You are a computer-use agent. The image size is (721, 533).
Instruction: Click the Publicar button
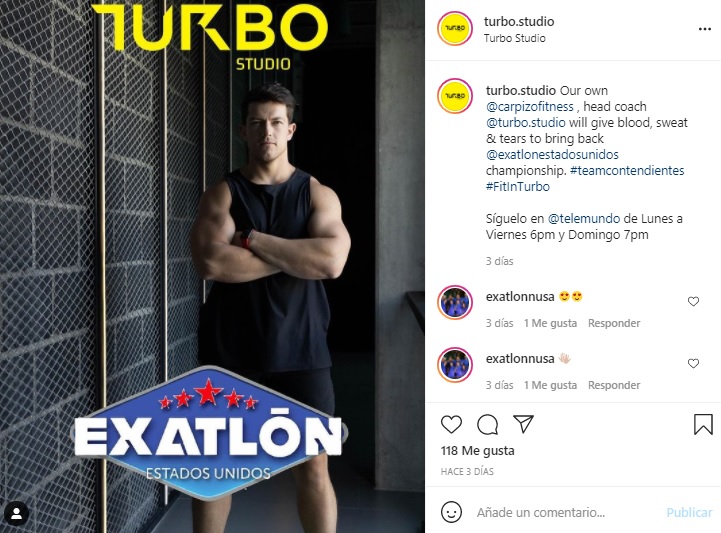tap(689, 512)
